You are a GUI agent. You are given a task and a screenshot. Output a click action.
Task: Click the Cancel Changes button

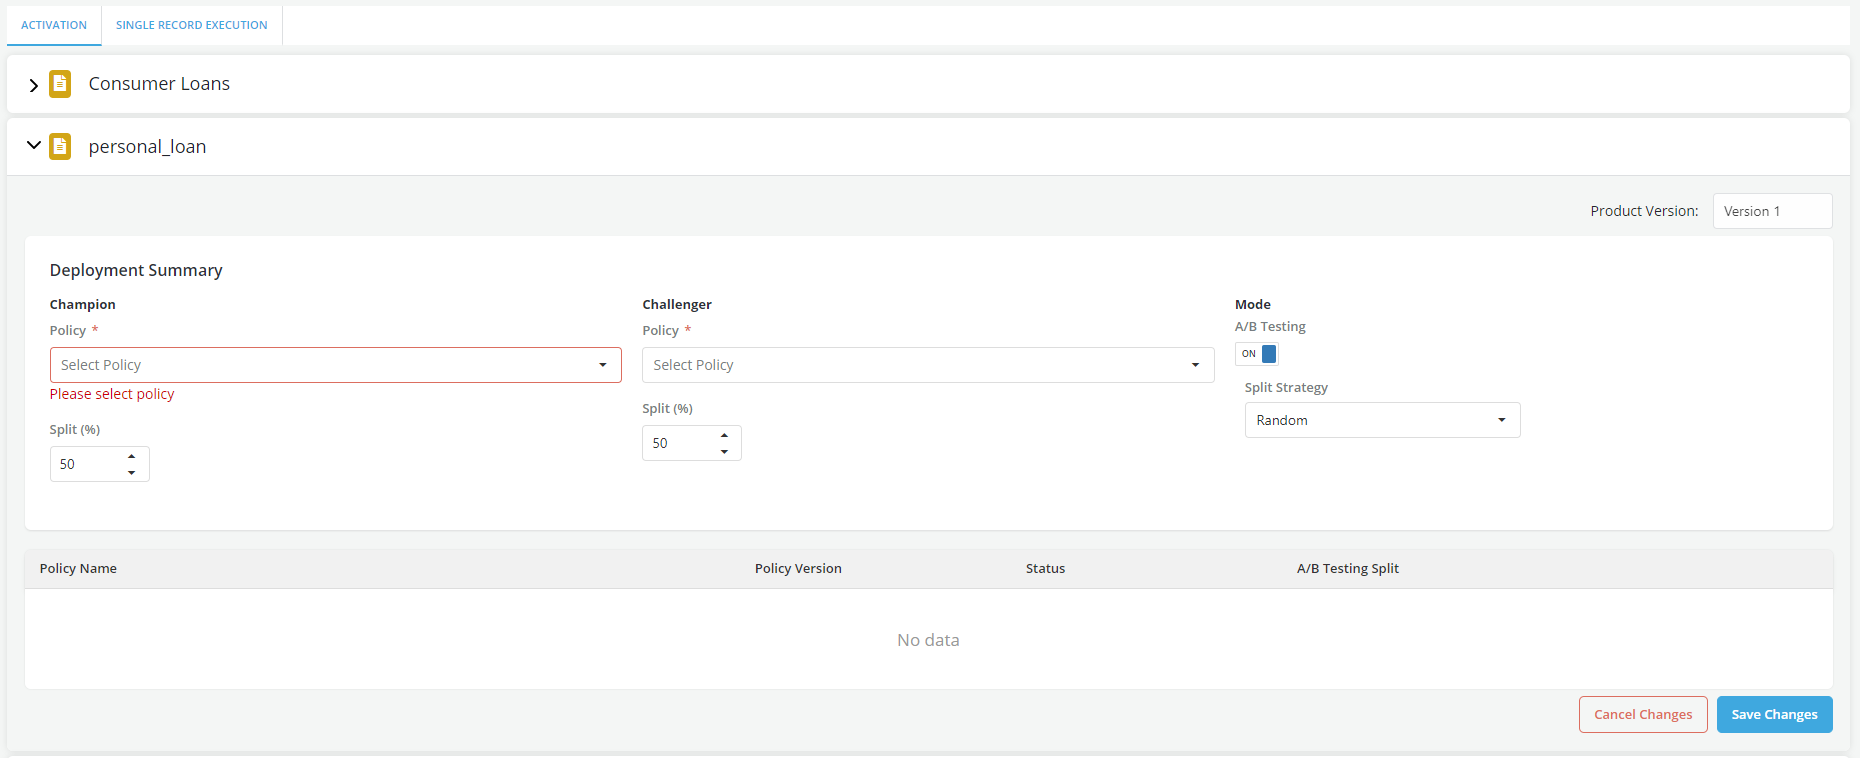pos(1642,714)
